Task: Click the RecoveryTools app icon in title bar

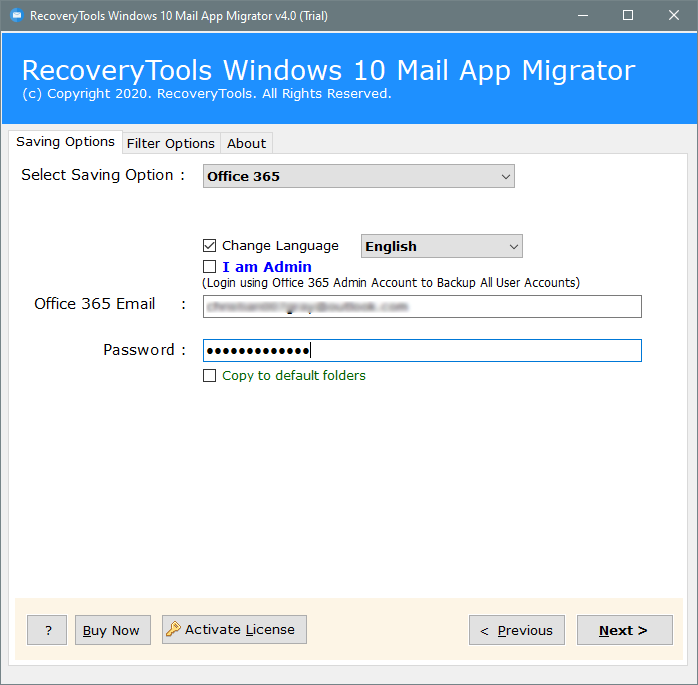Action: (17, 16)
